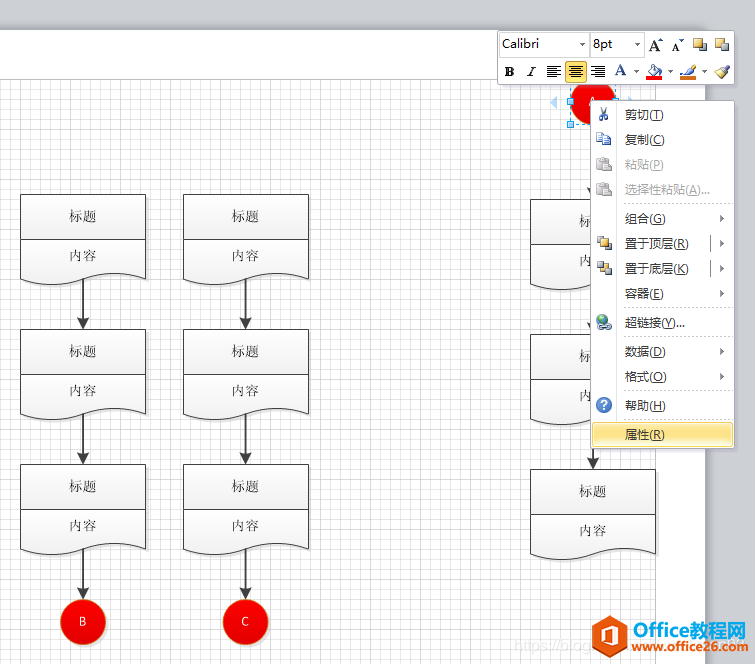This screenshot has height=664, width=755.
Task: Set text alignment to left
Action: click(553, 72)
